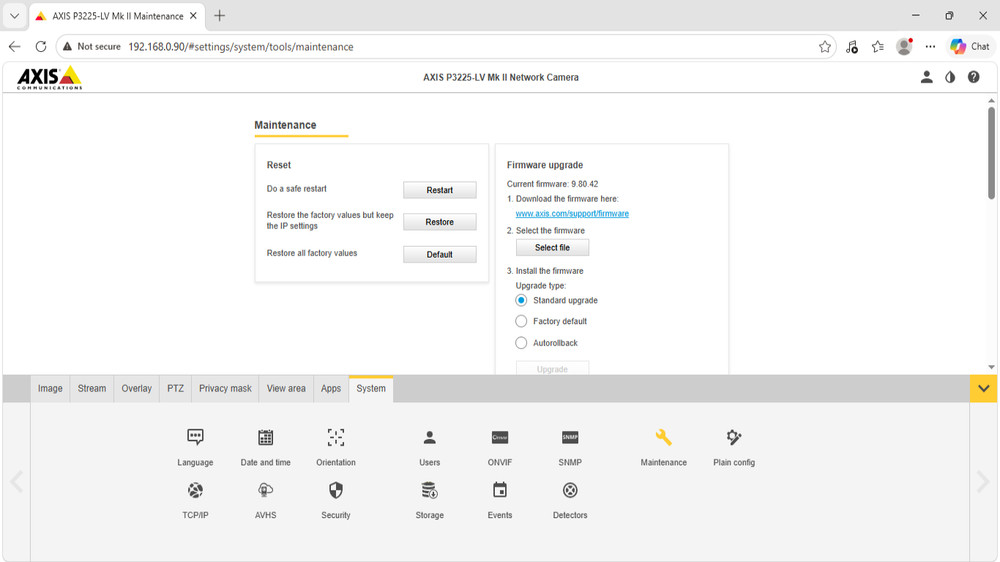Open the TCP/IP settings icon
Image resolution: width=1000 pixels, height=562 pixels.
point(195,491)
